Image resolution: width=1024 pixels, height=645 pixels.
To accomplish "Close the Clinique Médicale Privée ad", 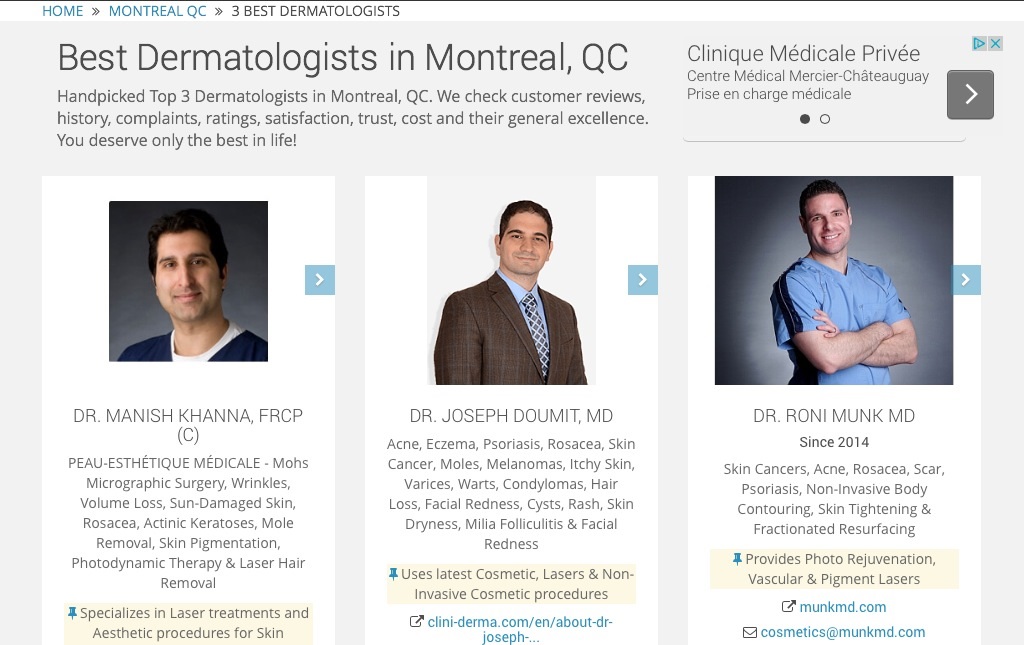I will click(x=995, y=44).
